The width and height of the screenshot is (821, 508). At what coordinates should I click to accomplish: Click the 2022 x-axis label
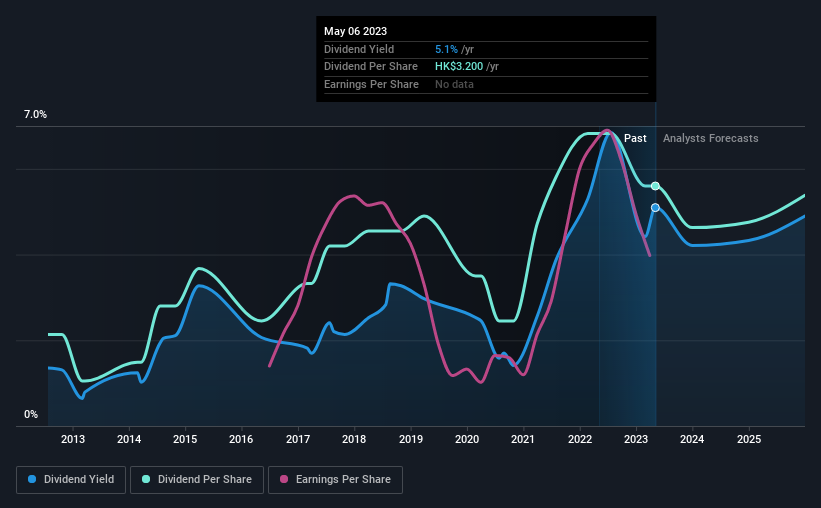[580, 439]
